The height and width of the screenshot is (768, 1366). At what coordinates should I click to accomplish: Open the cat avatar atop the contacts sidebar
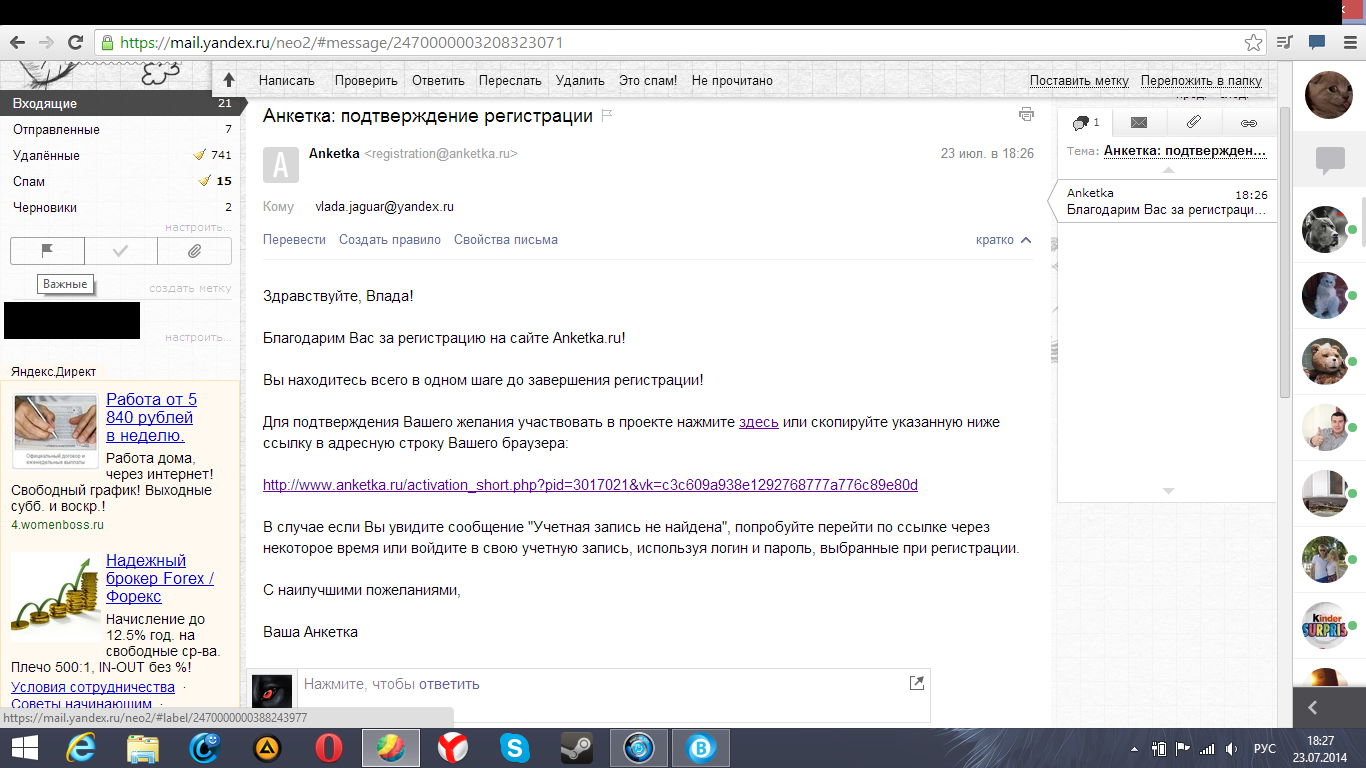[x=1329, y=95]
